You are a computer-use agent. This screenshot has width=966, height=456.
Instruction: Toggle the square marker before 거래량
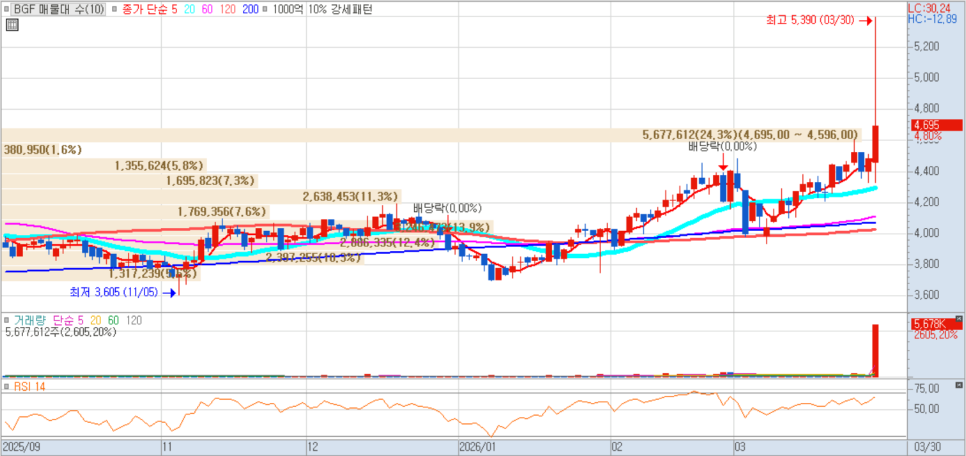coord(7,320)
